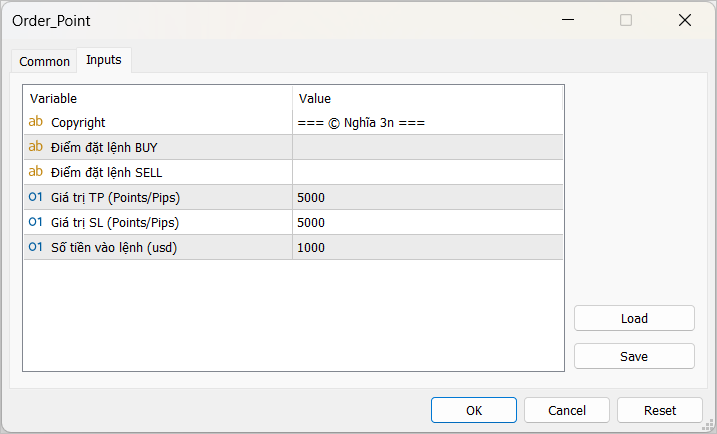Edit the Giá trị TP value 5000
The width and height of the screenshot is (717, 434).
[x=427, y=197]
